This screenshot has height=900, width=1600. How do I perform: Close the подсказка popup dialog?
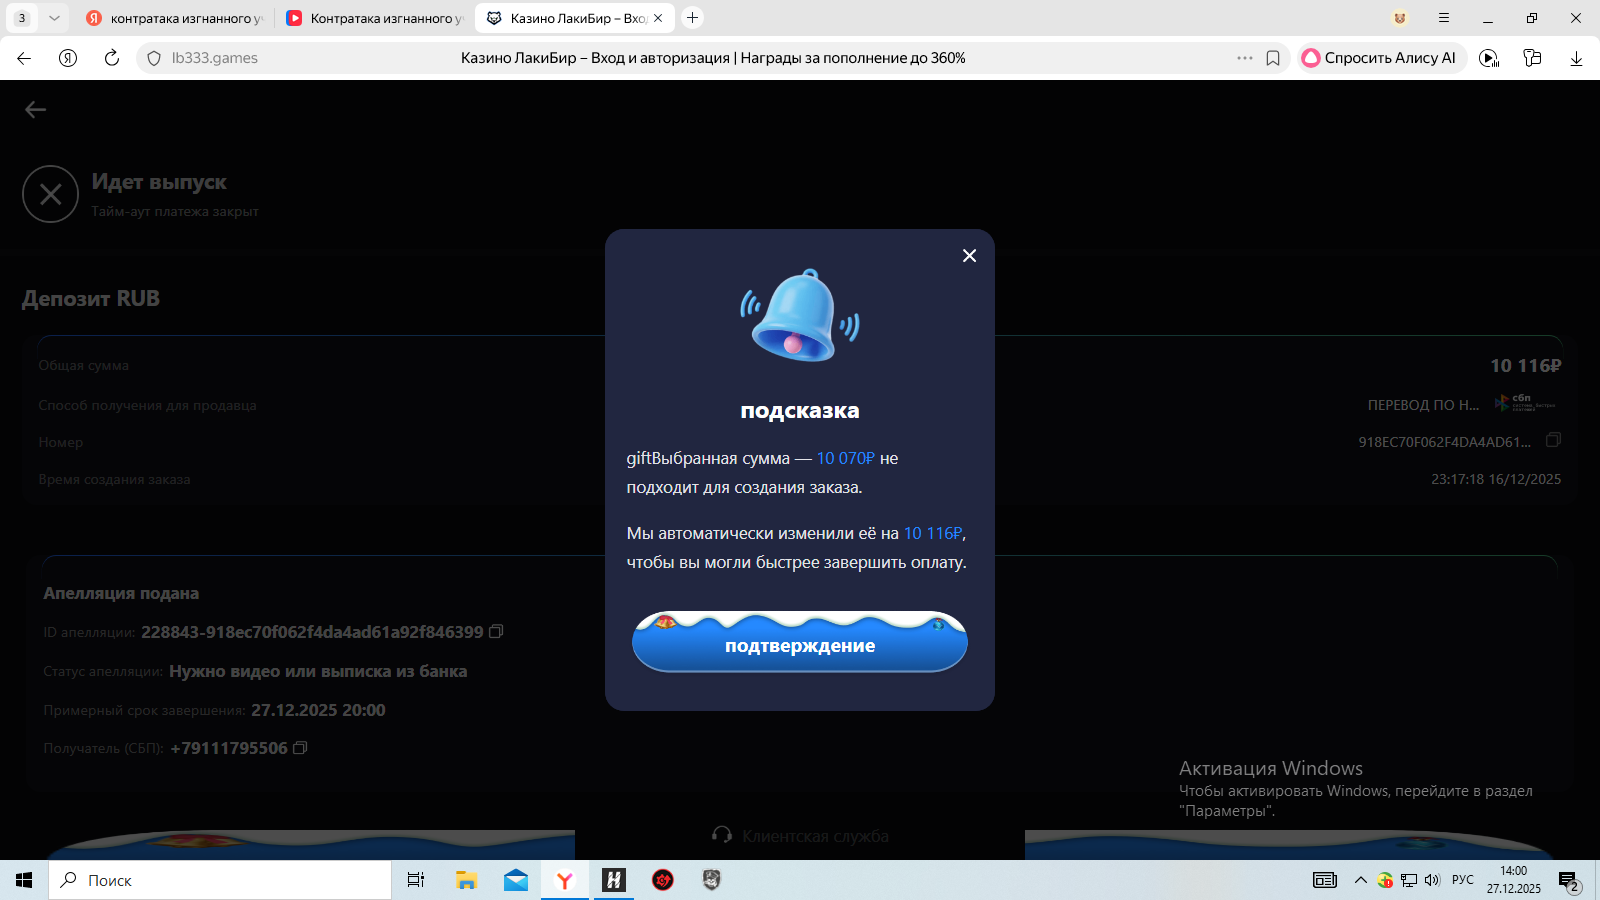pyautogui.click(x=969, y=256)
